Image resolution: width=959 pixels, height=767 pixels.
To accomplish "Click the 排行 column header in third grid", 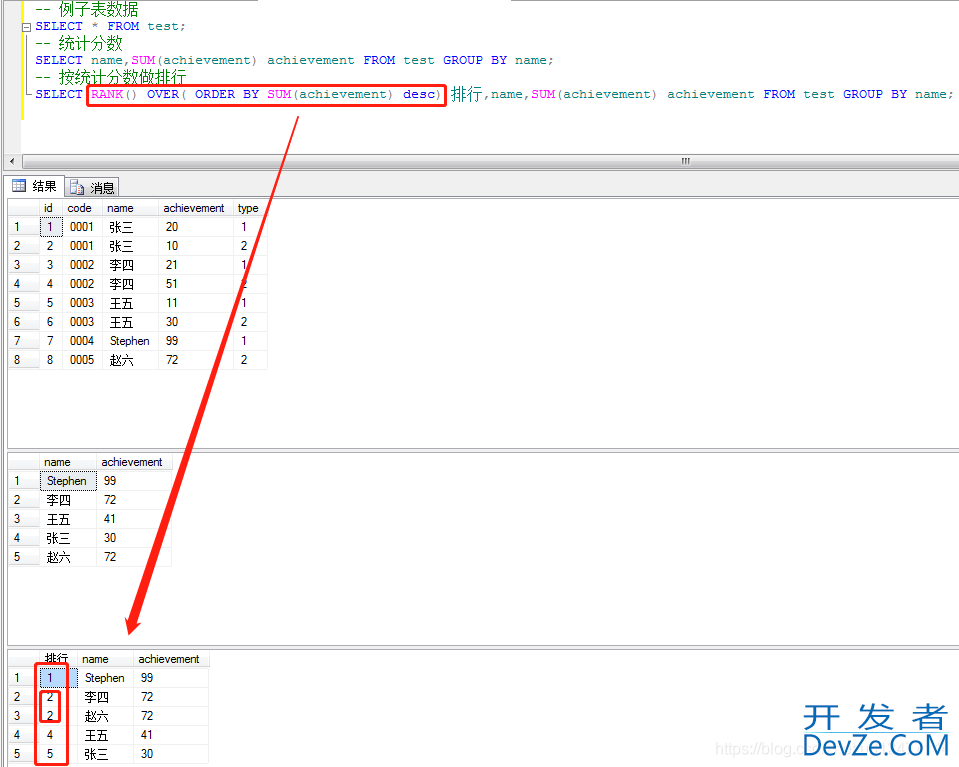I will [56, 659].
